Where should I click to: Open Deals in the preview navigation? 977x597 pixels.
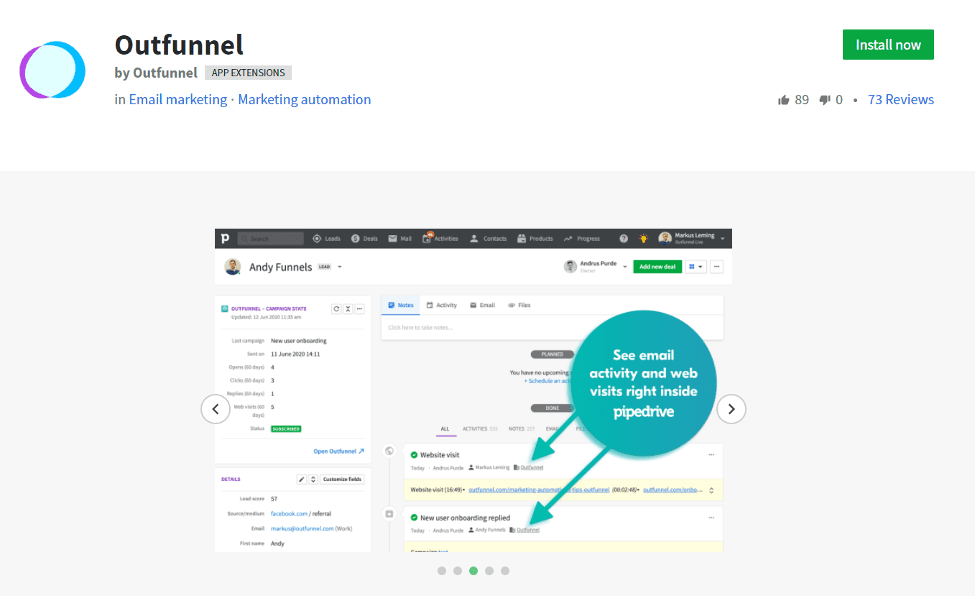[365, 239]
